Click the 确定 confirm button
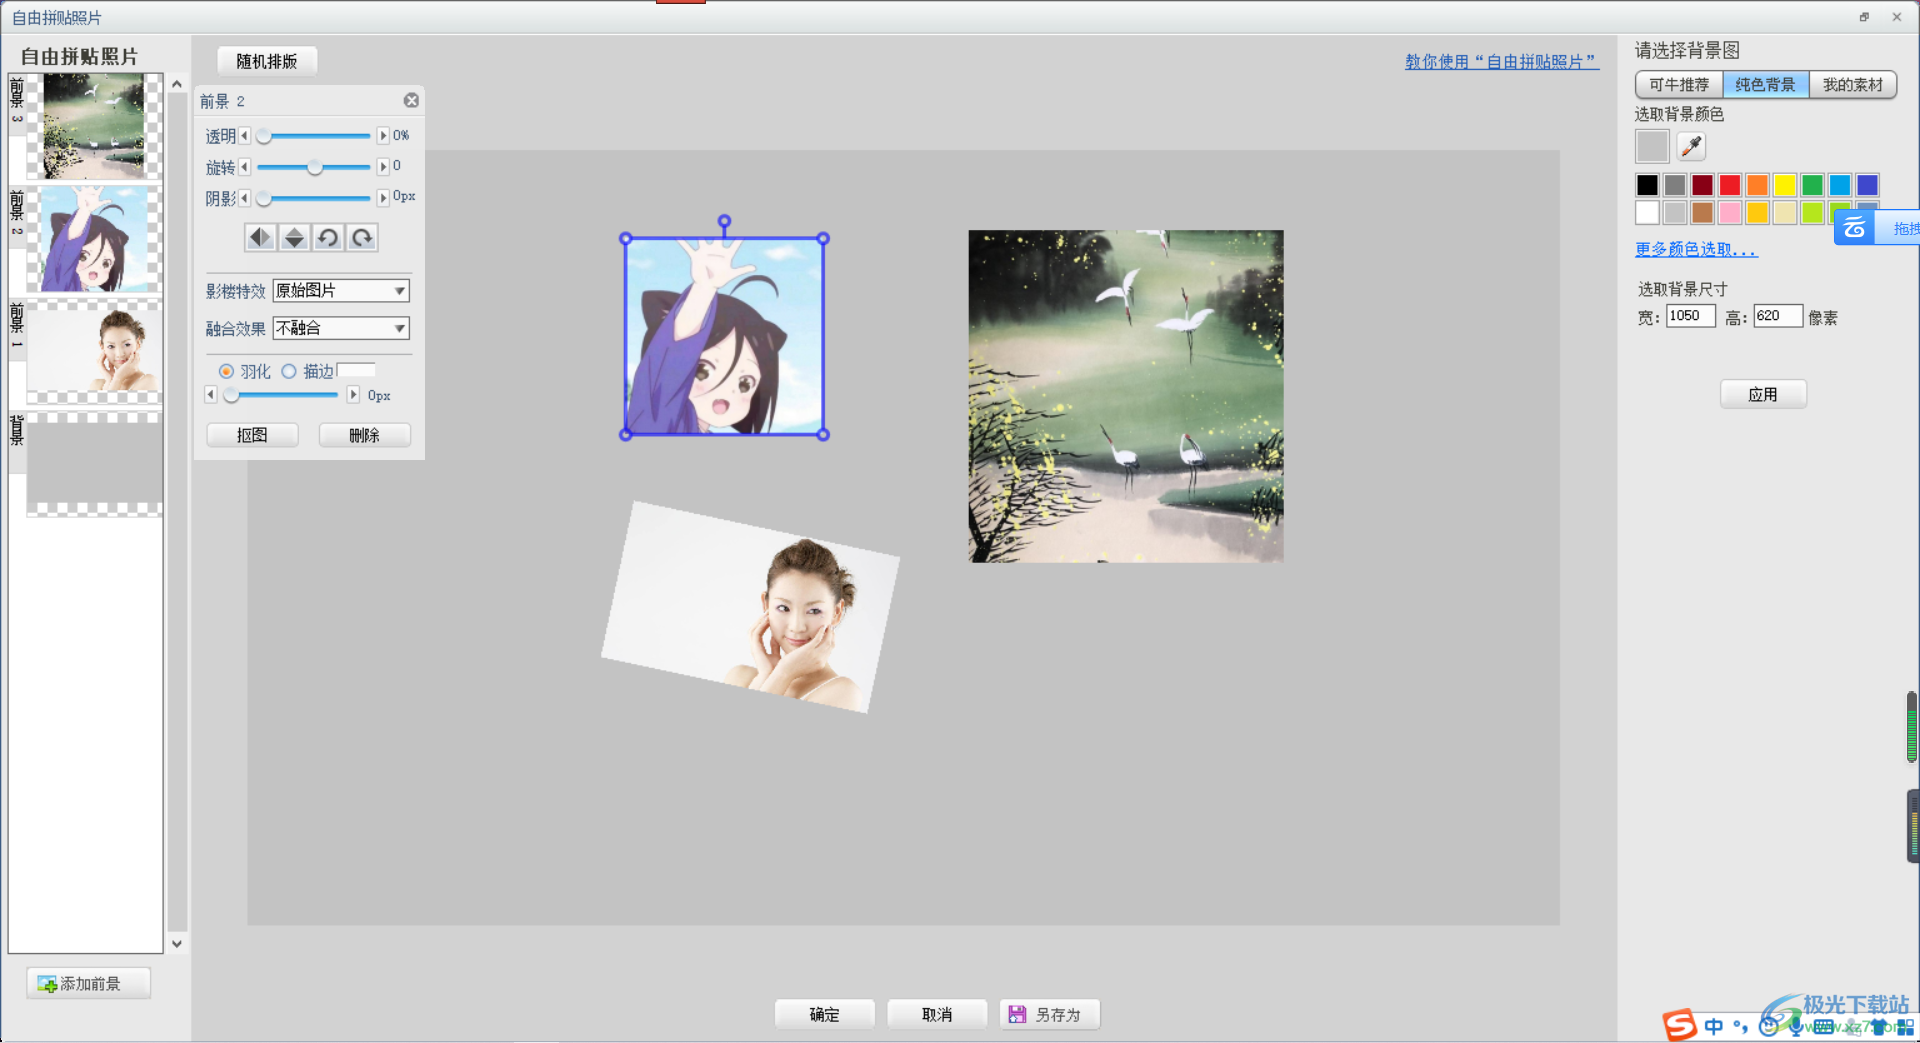This screenshot has height=1043, width=1920. point(824,1014)
